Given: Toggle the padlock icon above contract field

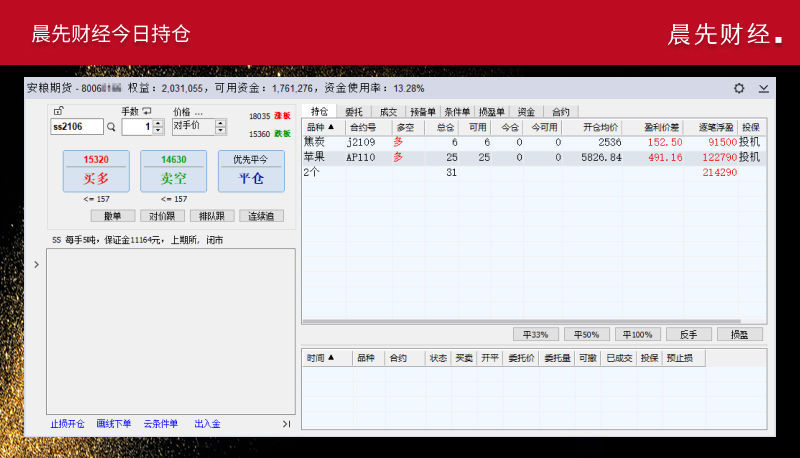Looking at the screenshot, I should pyautogui.click(x=58, y=111).
